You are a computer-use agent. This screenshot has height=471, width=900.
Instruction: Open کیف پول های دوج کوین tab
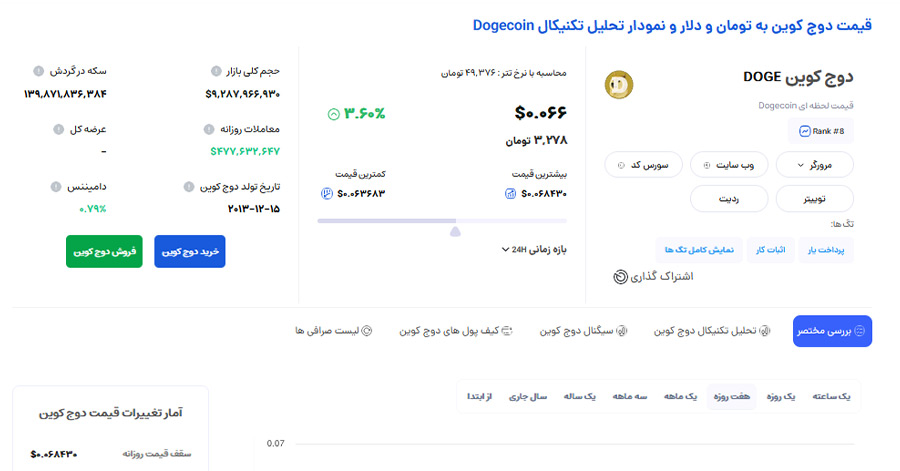[456, 331]
